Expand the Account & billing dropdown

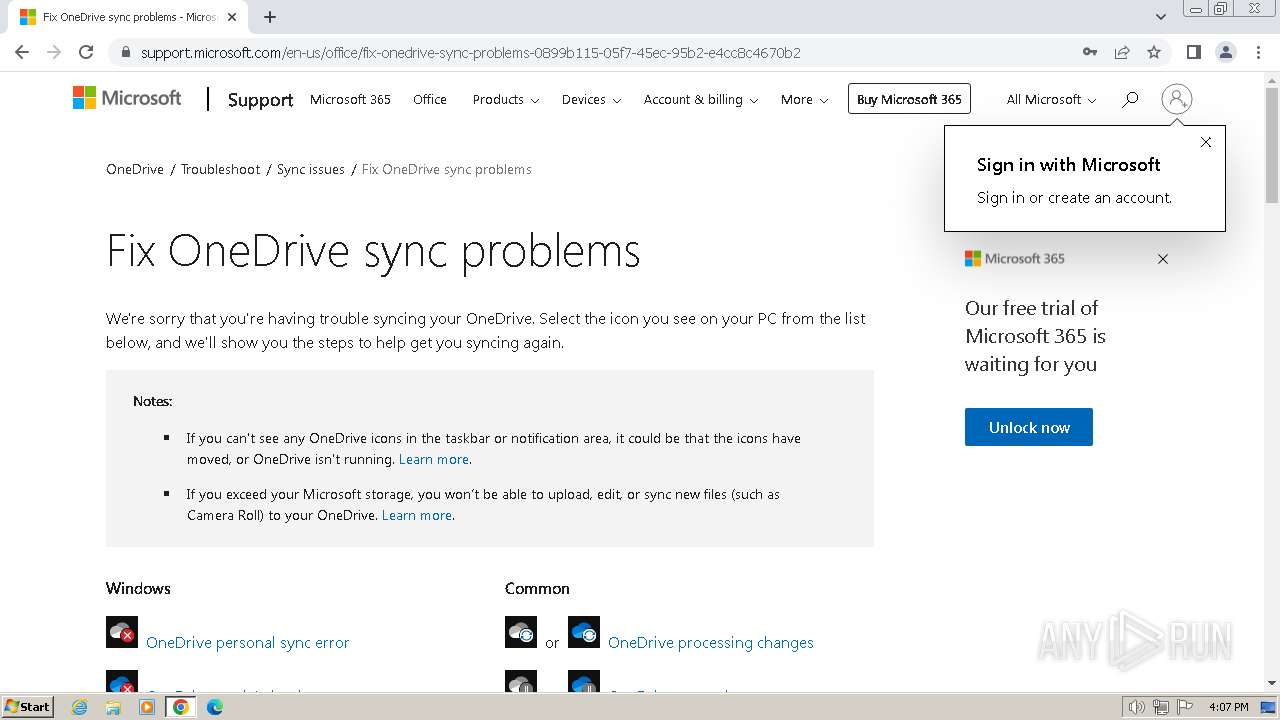click(x=701, y=99)
